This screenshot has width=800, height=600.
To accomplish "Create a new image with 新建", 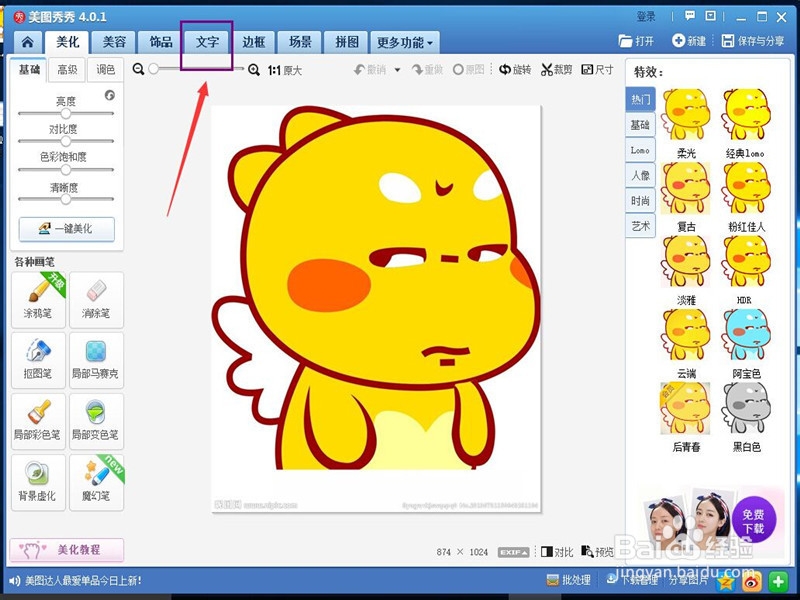I will (x=689, y=41).
